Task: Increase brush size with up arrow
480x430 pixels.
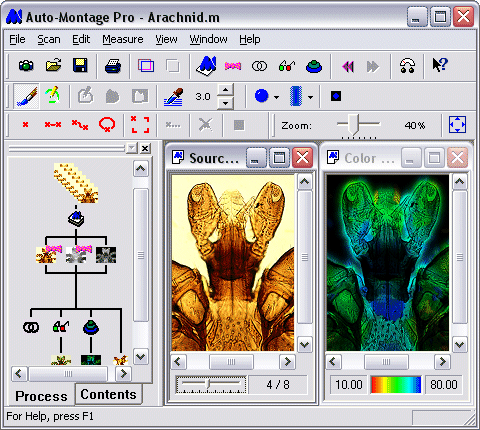Action: point(226,90)
